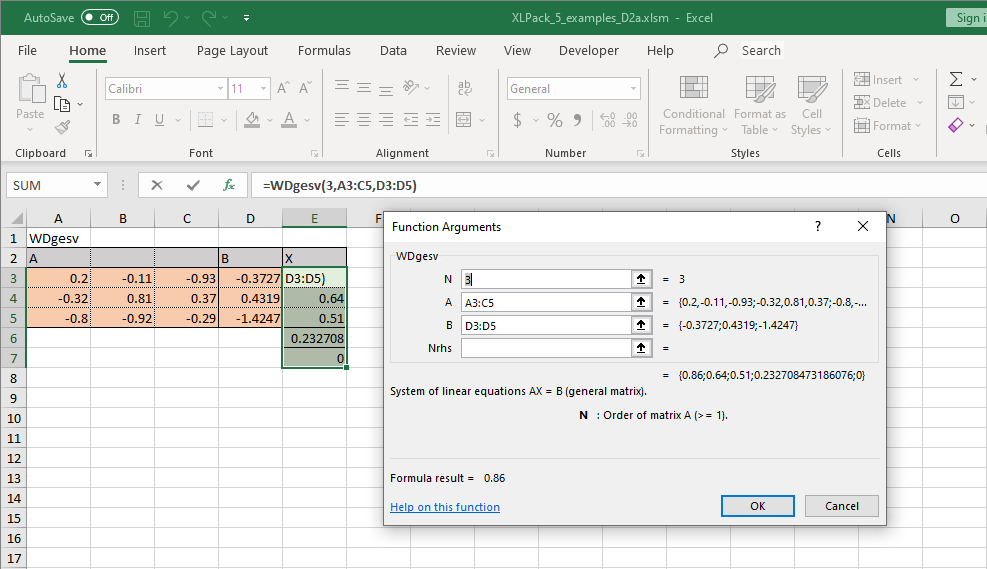Click OK in Function Arguments dialog
The image size is (987, 569).
pyautogui.click(x=757, y=506)
